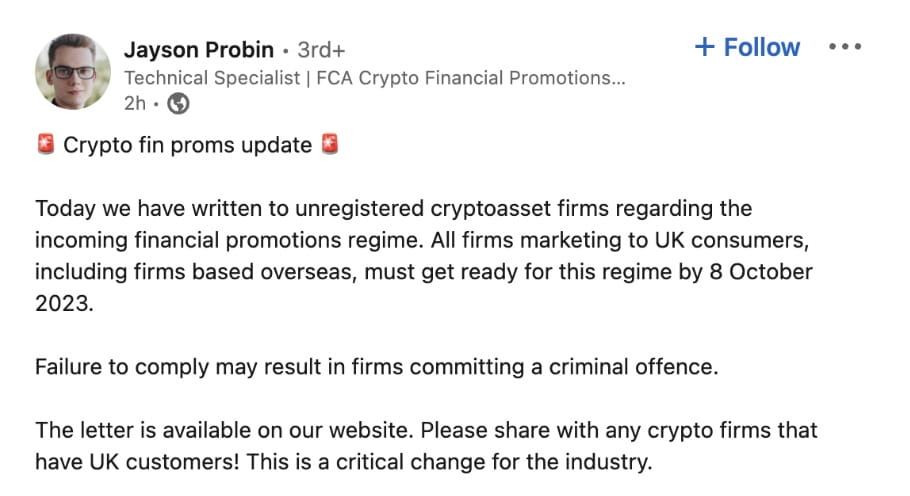910x496 pixels.
Task: Click the 3rd+ connection degree label
Action: pyautogui.click(x=322, y=49)
